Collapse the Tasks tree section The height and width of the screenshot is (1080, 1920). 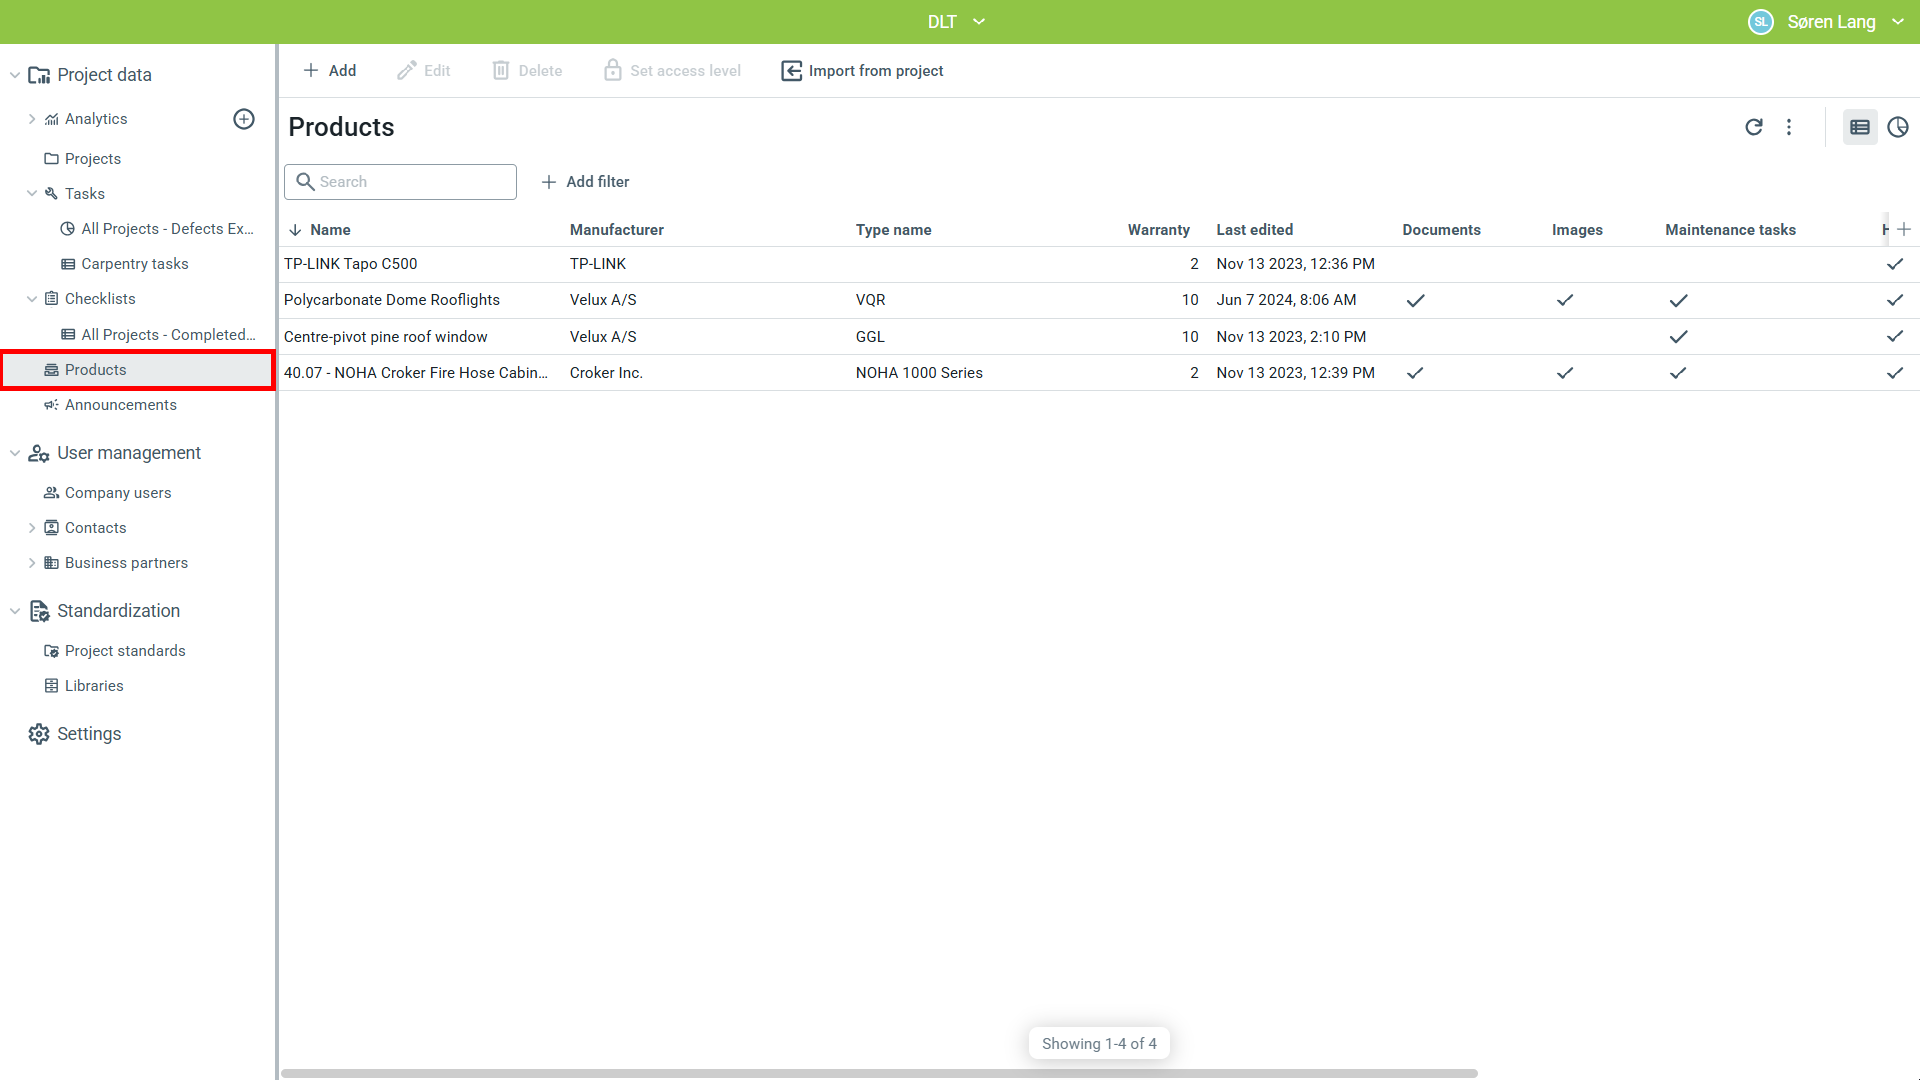pos(32,194)
